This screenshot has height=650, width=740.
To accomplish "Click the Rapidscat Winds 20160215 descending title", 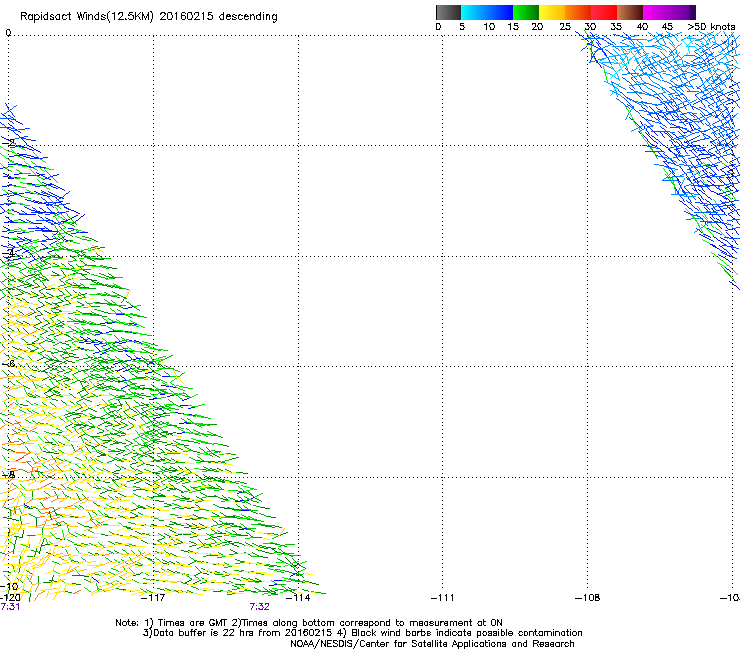I will coord(149,17).
